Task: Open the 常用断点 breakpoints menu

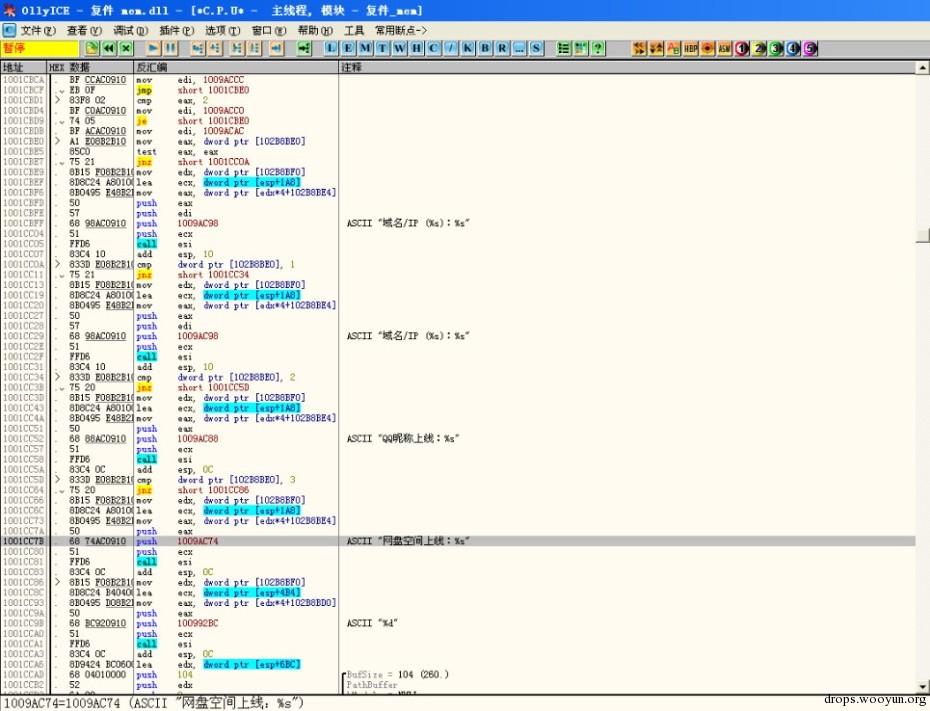Action: tap(400, 30)
